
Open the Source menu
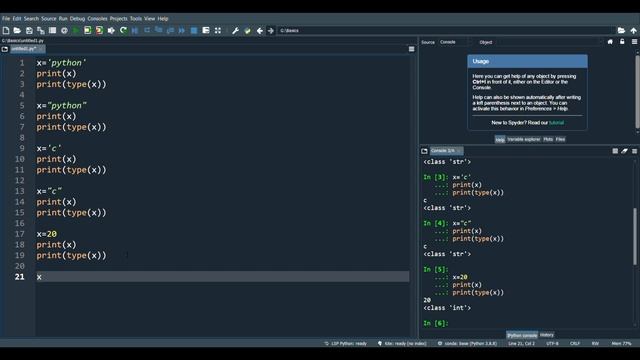(x=49, y=19)
